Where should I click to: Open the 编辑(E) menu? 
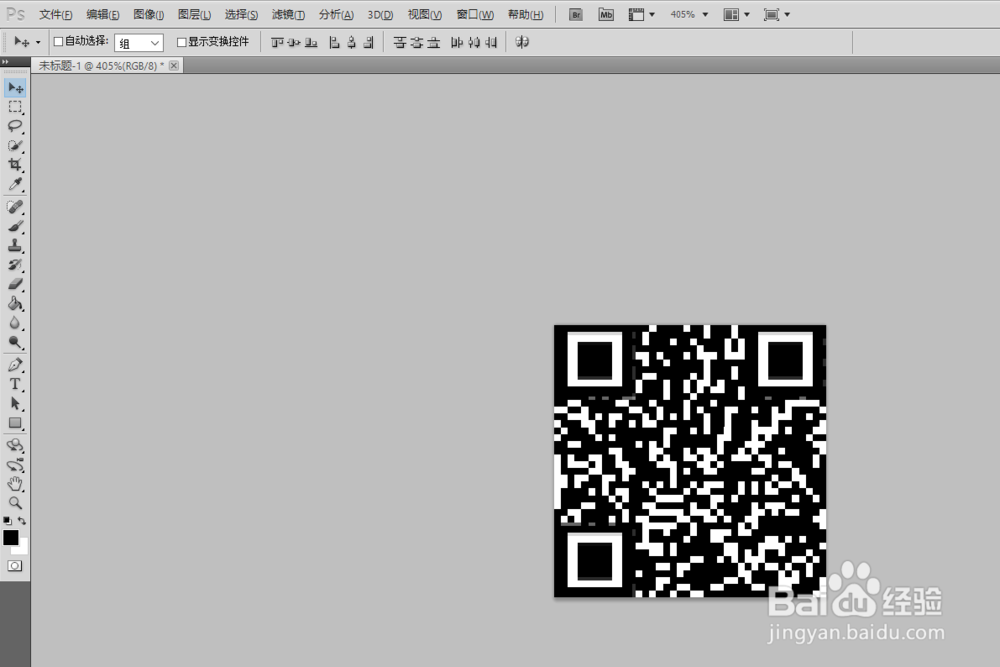(103, 15)
